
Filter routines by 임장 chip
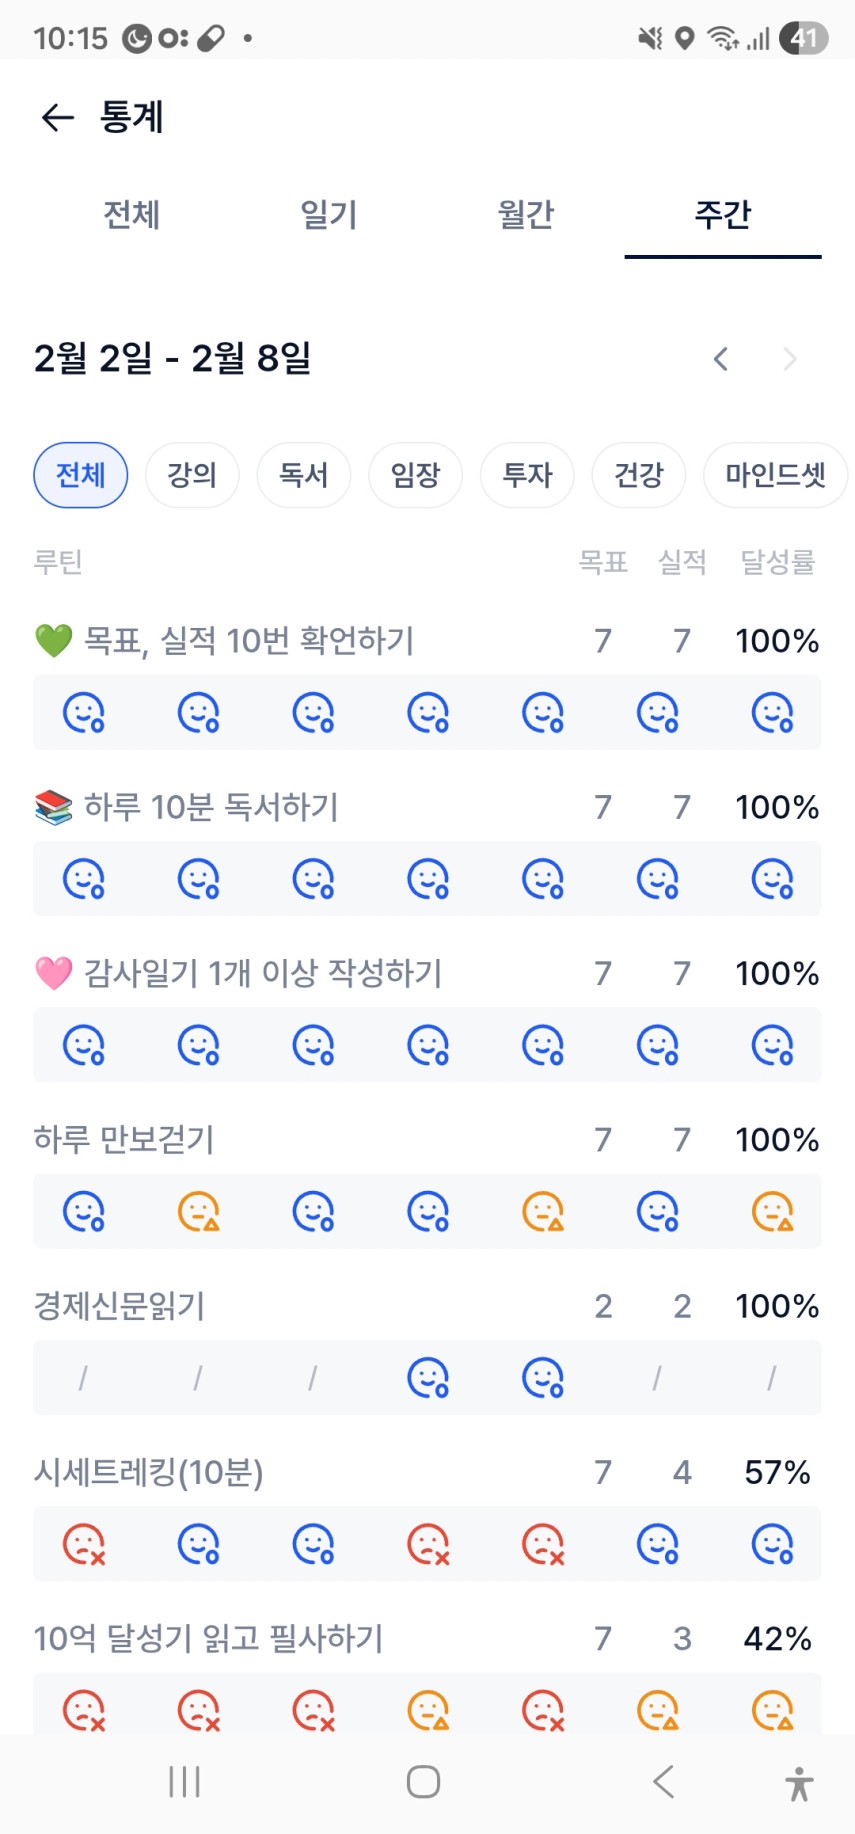415,475
